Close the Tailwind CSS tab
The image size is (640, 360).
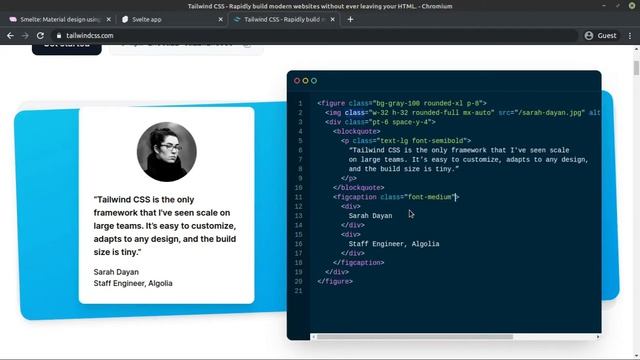333,19
